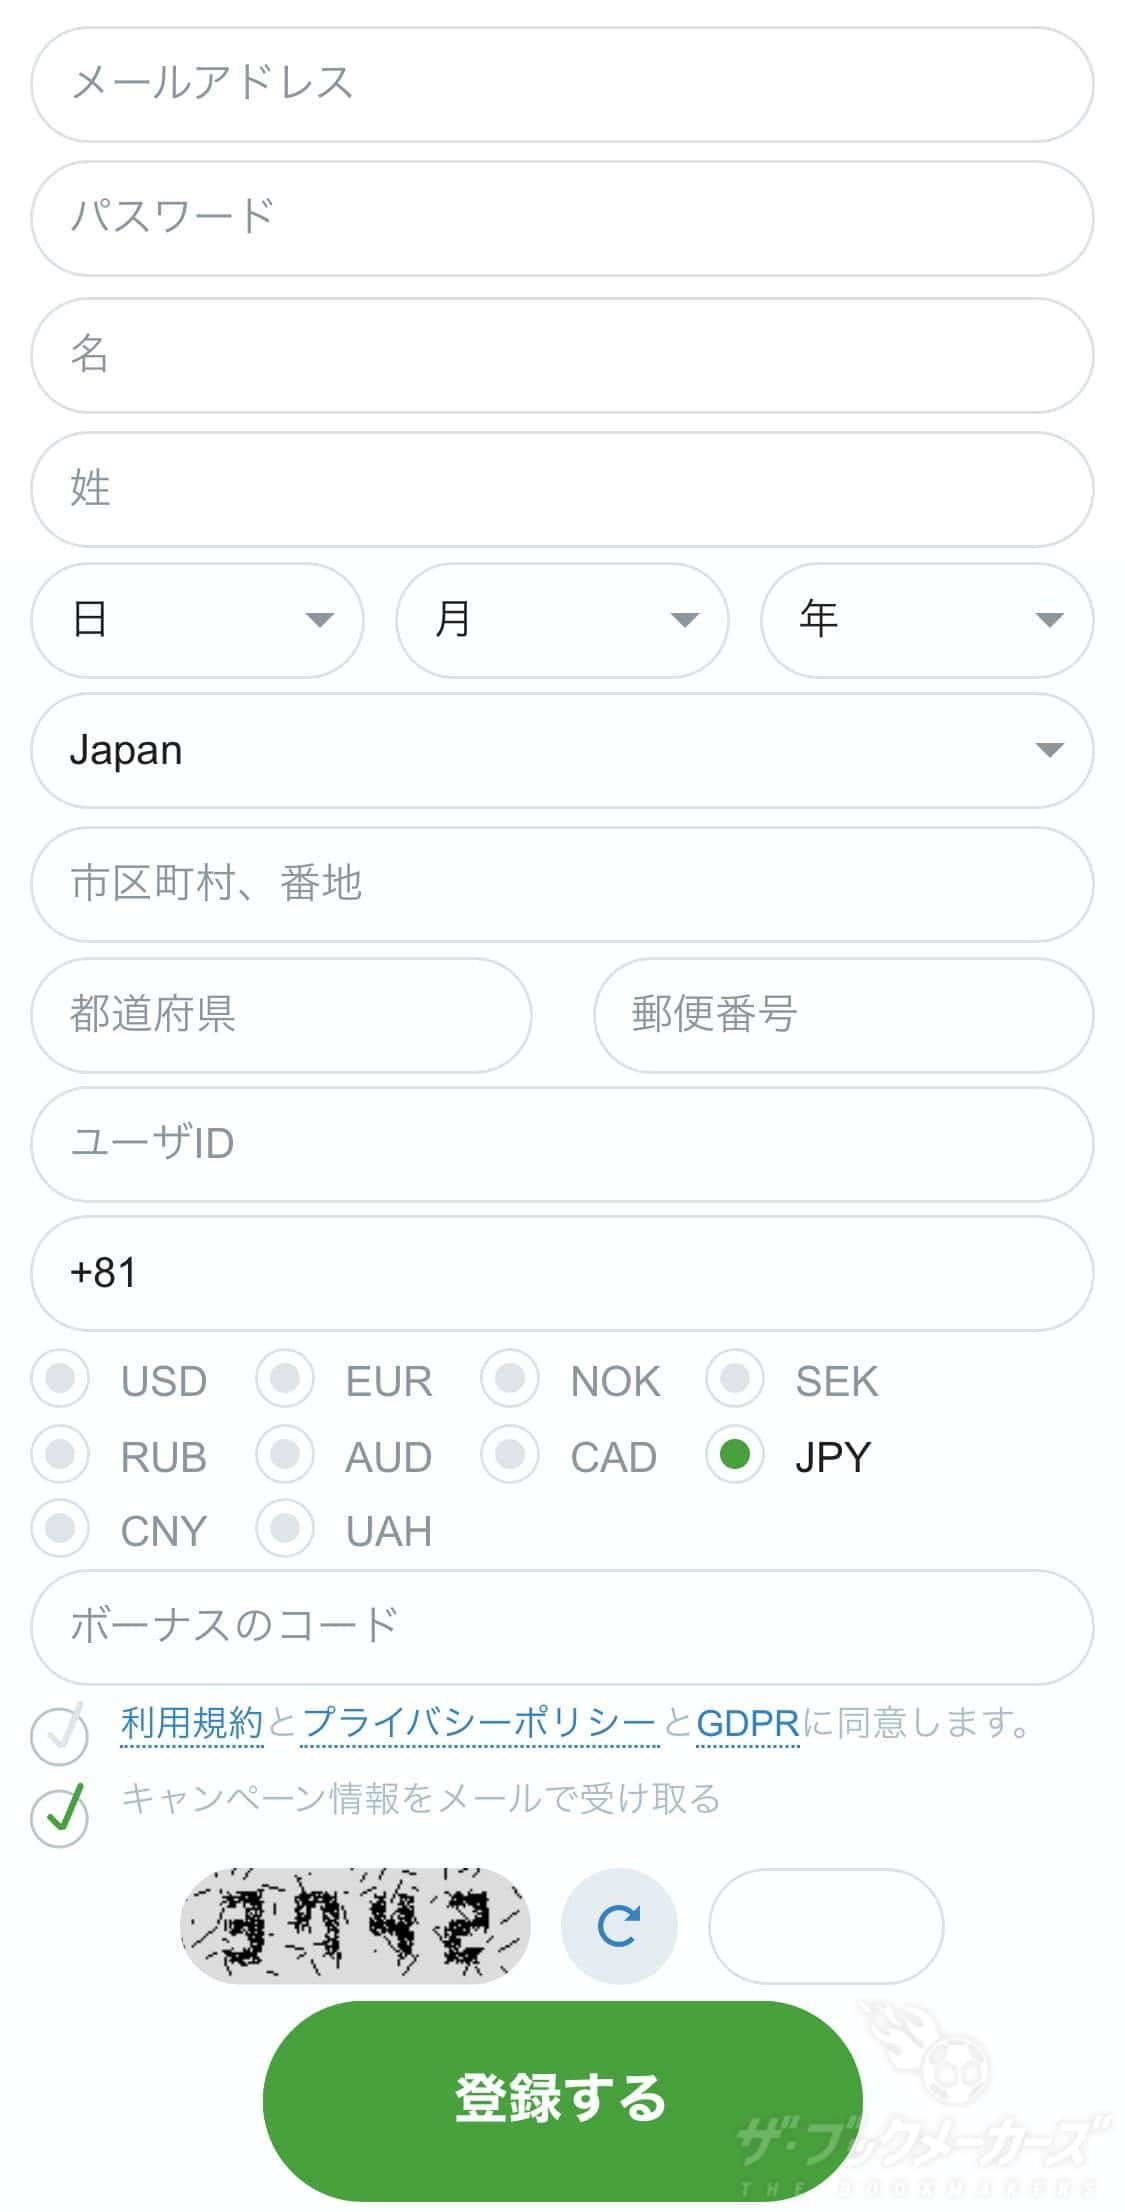The width and height of the screenshot is (1125, 2212).
Task: Open the GDPR link
Action: click(747, 1723)
